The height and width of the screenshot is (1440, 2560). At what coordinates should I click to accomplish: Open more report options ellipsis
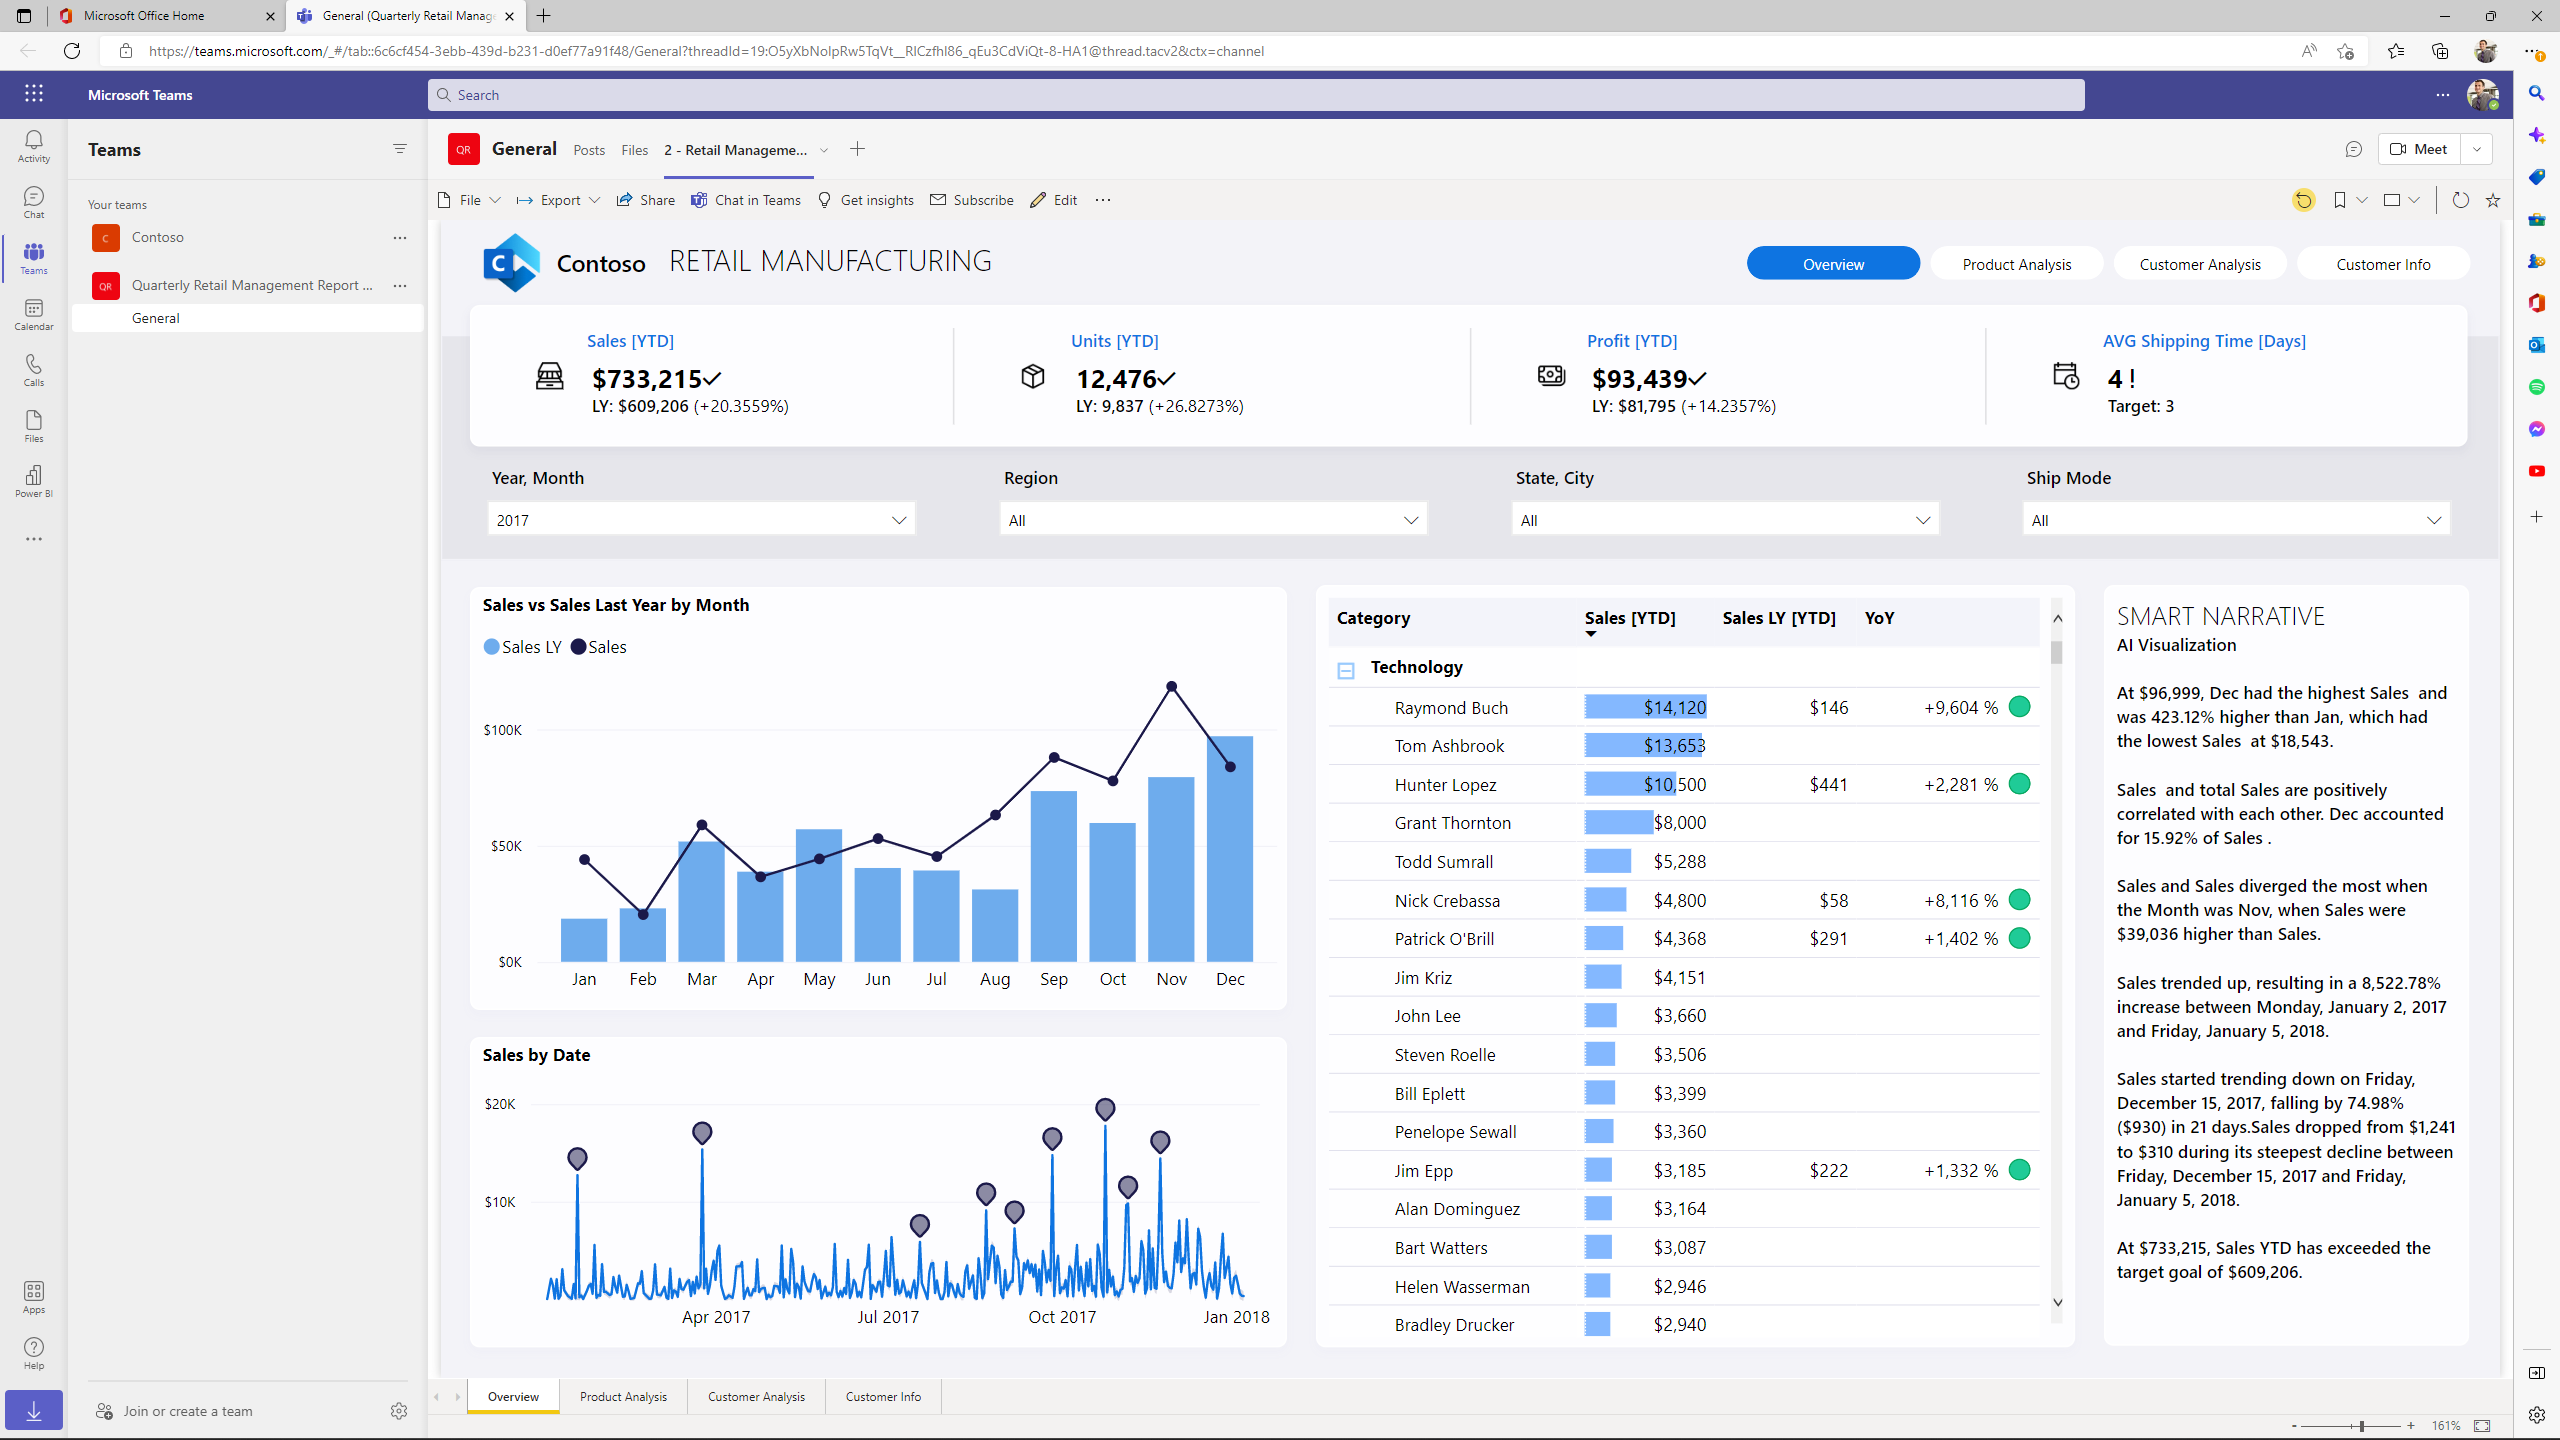pos(1103,200)
